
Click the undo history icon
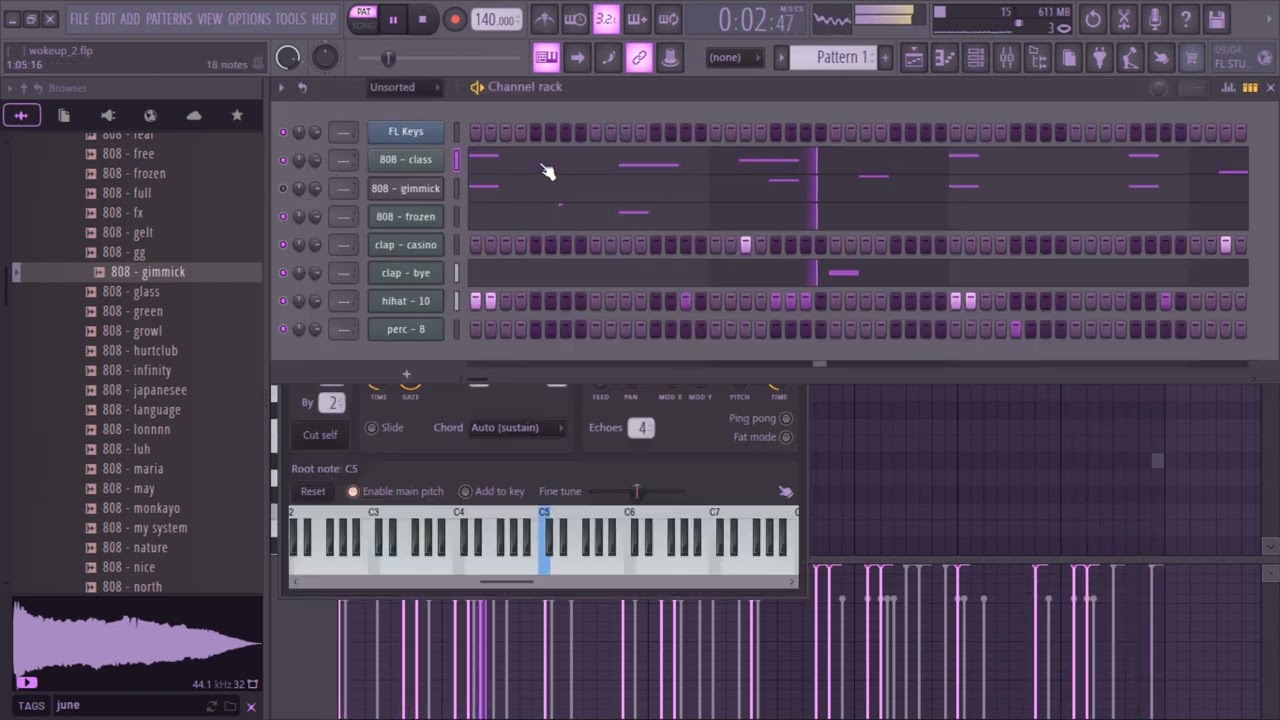coord(1093,19)
